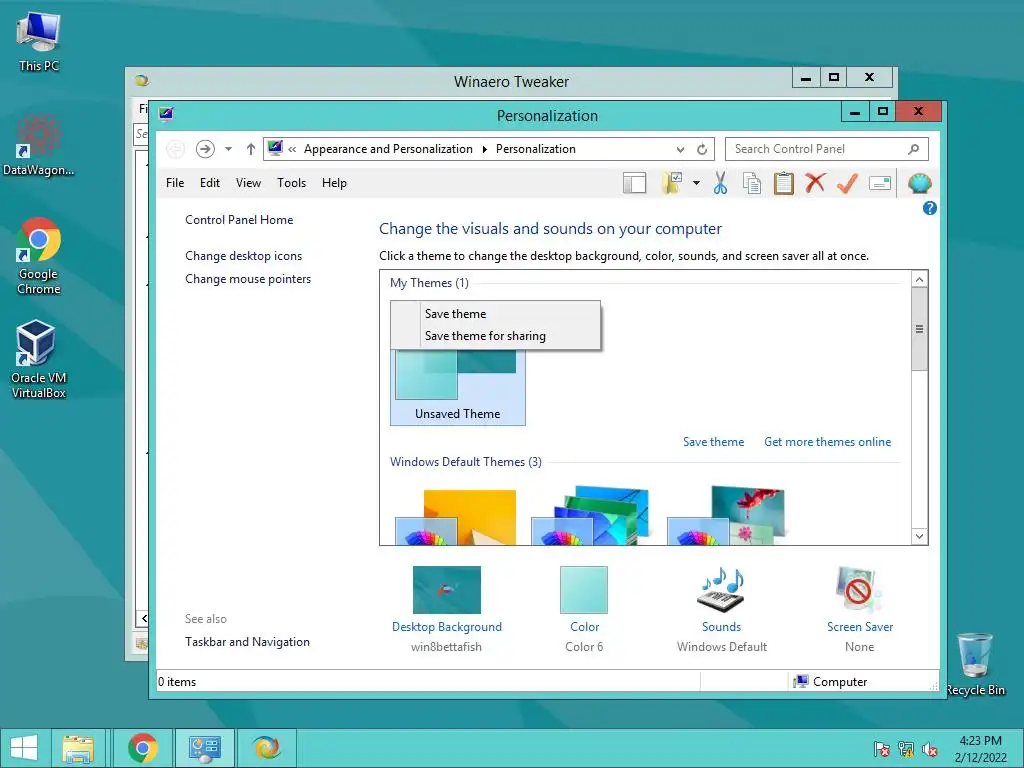Click the Action Center flag tray icon
The height and width of the screenshot is (768, 1024).
[882, 749]
